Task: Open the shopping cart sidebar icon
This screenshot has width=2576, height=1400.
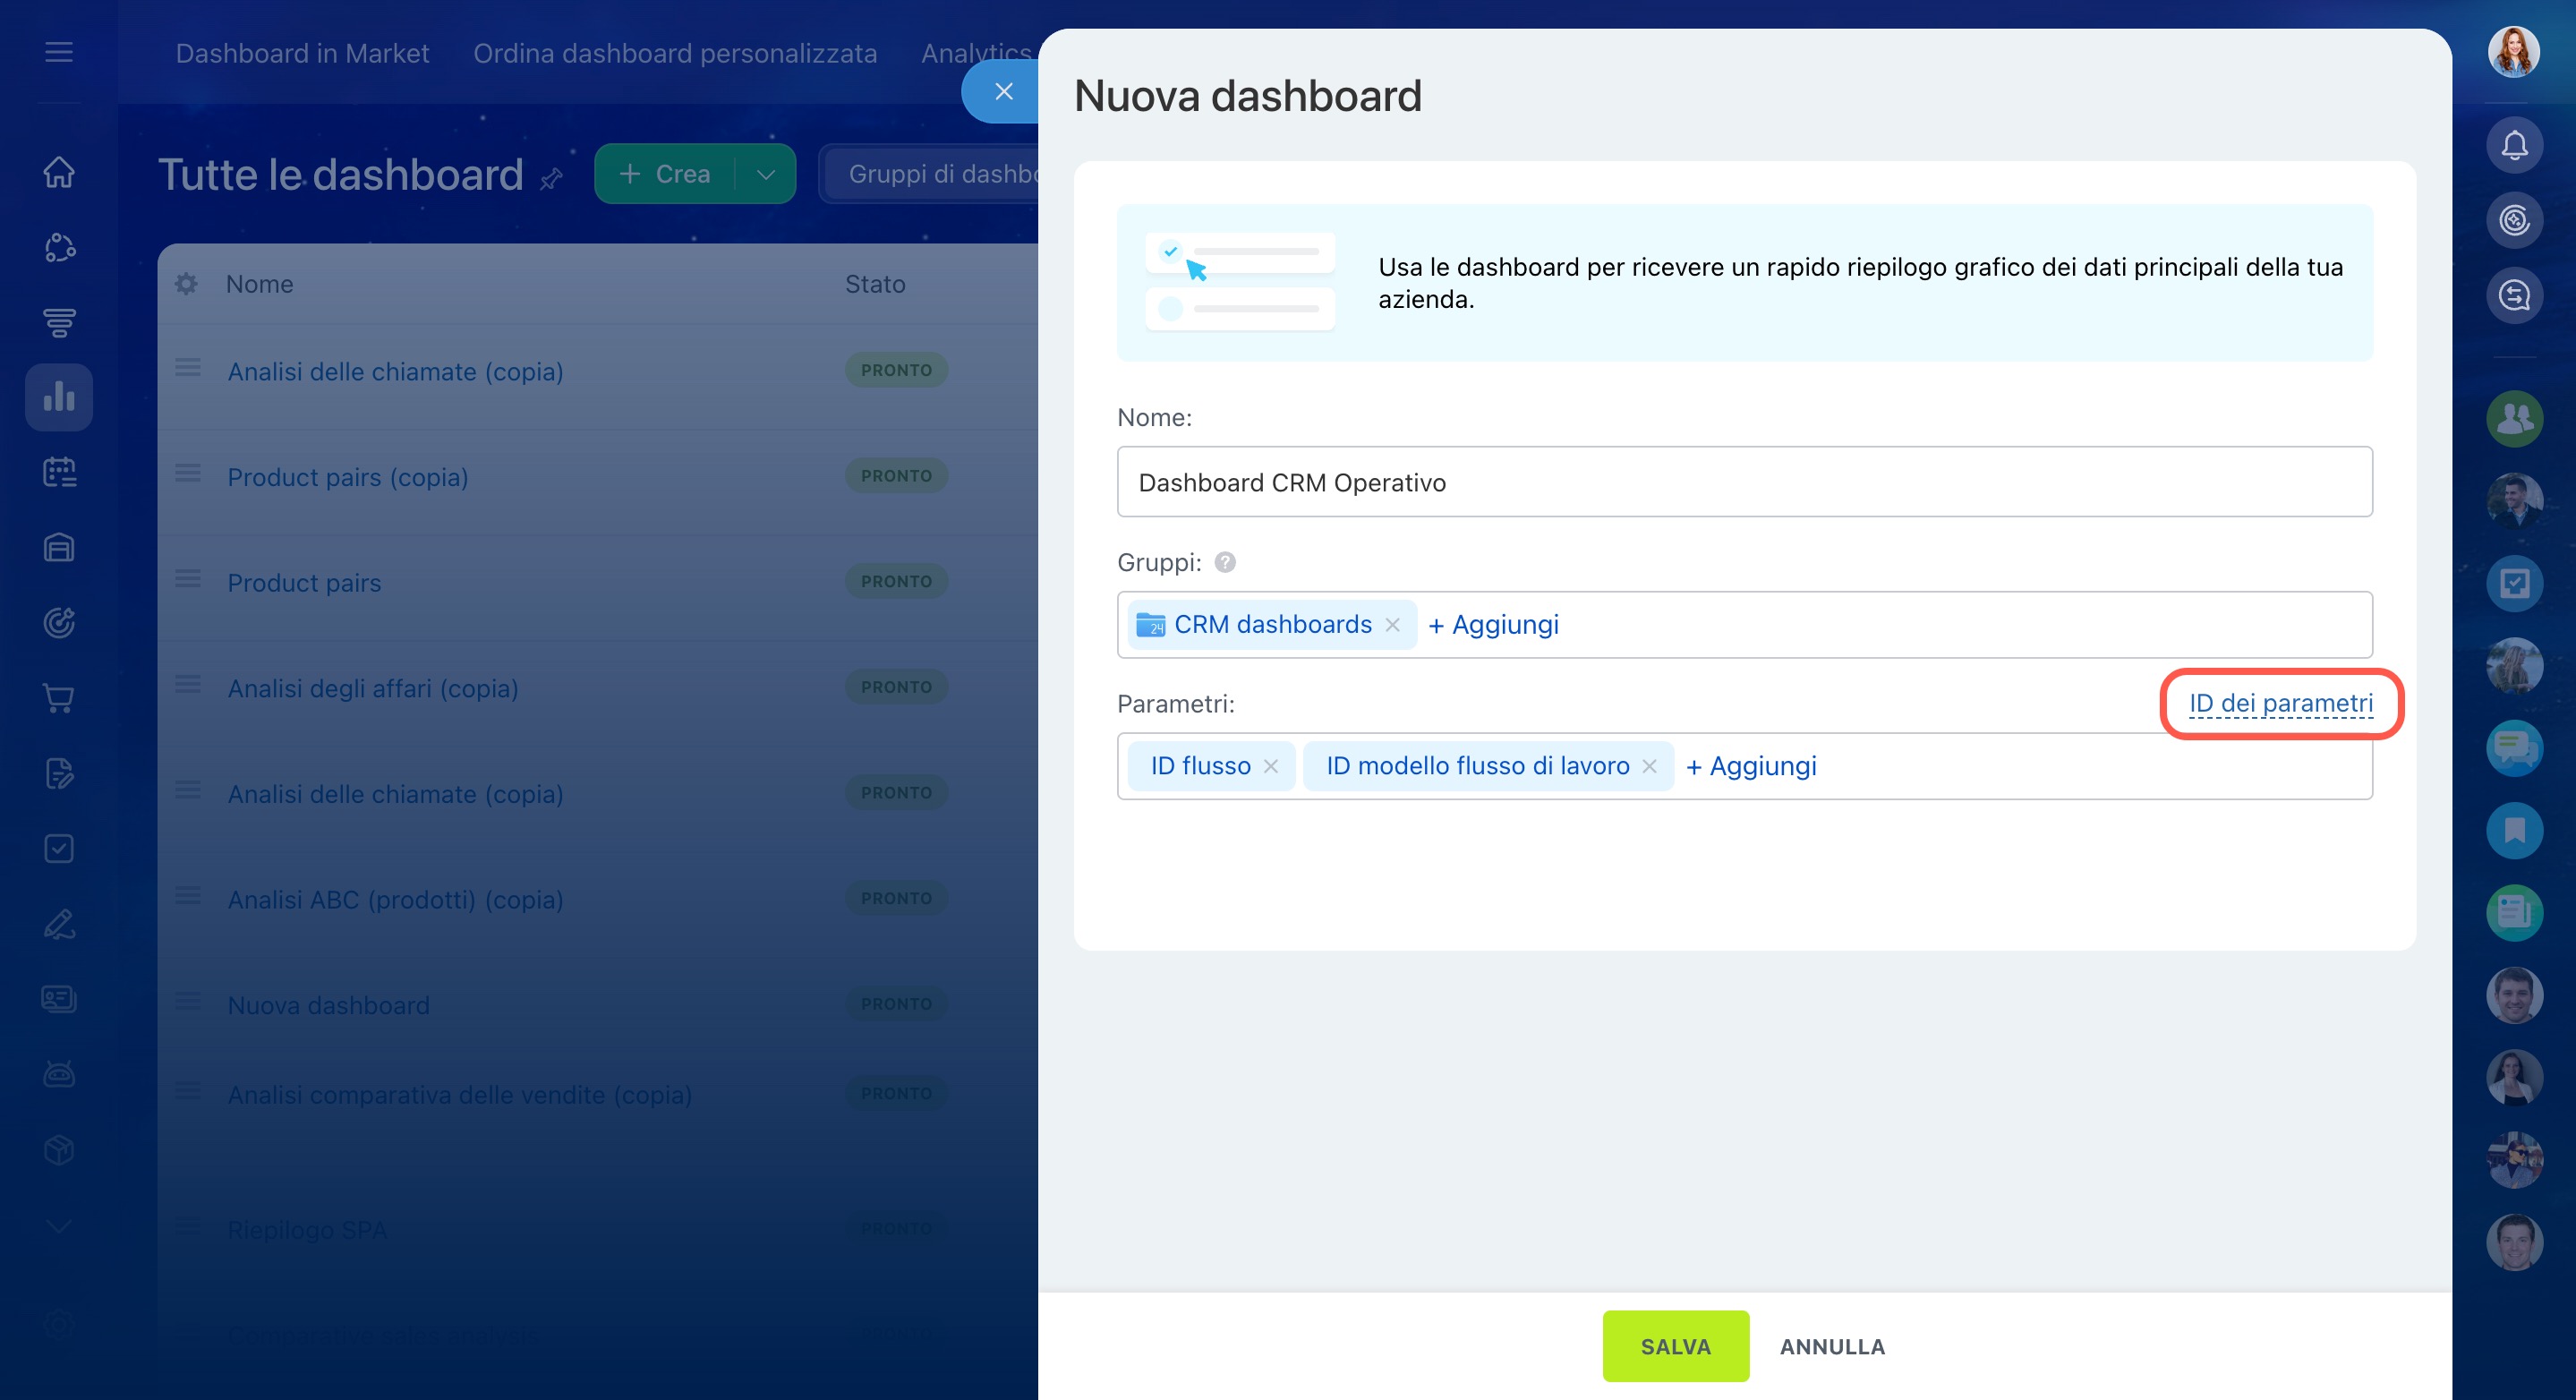Action: coord(59,698)
